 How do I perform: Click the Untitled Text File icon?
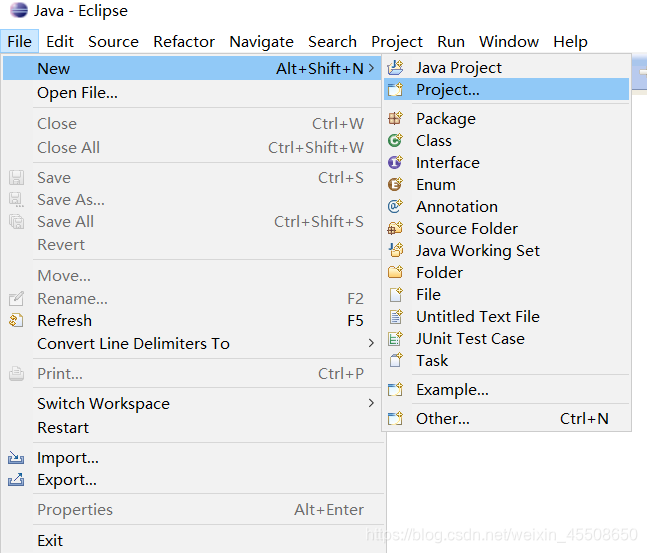point(395,317)
